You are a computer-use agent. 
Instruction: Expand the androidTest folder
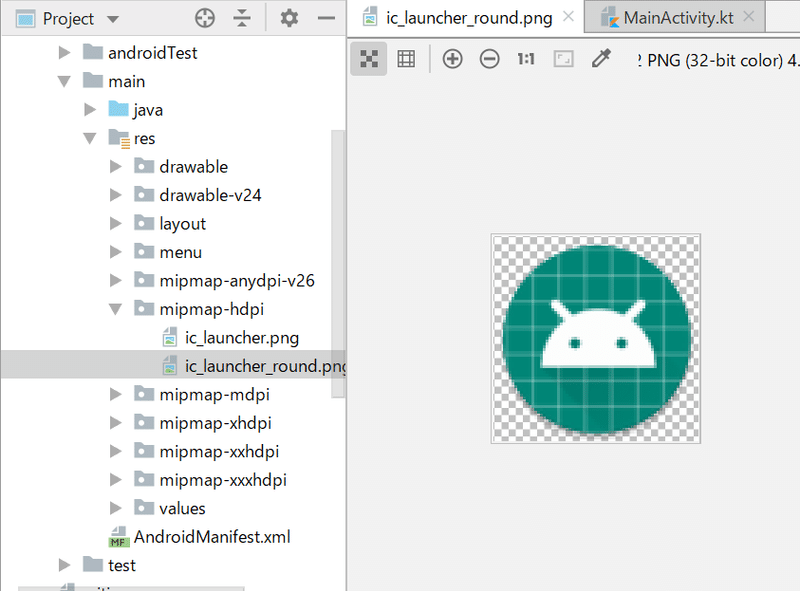click(64, 53)
